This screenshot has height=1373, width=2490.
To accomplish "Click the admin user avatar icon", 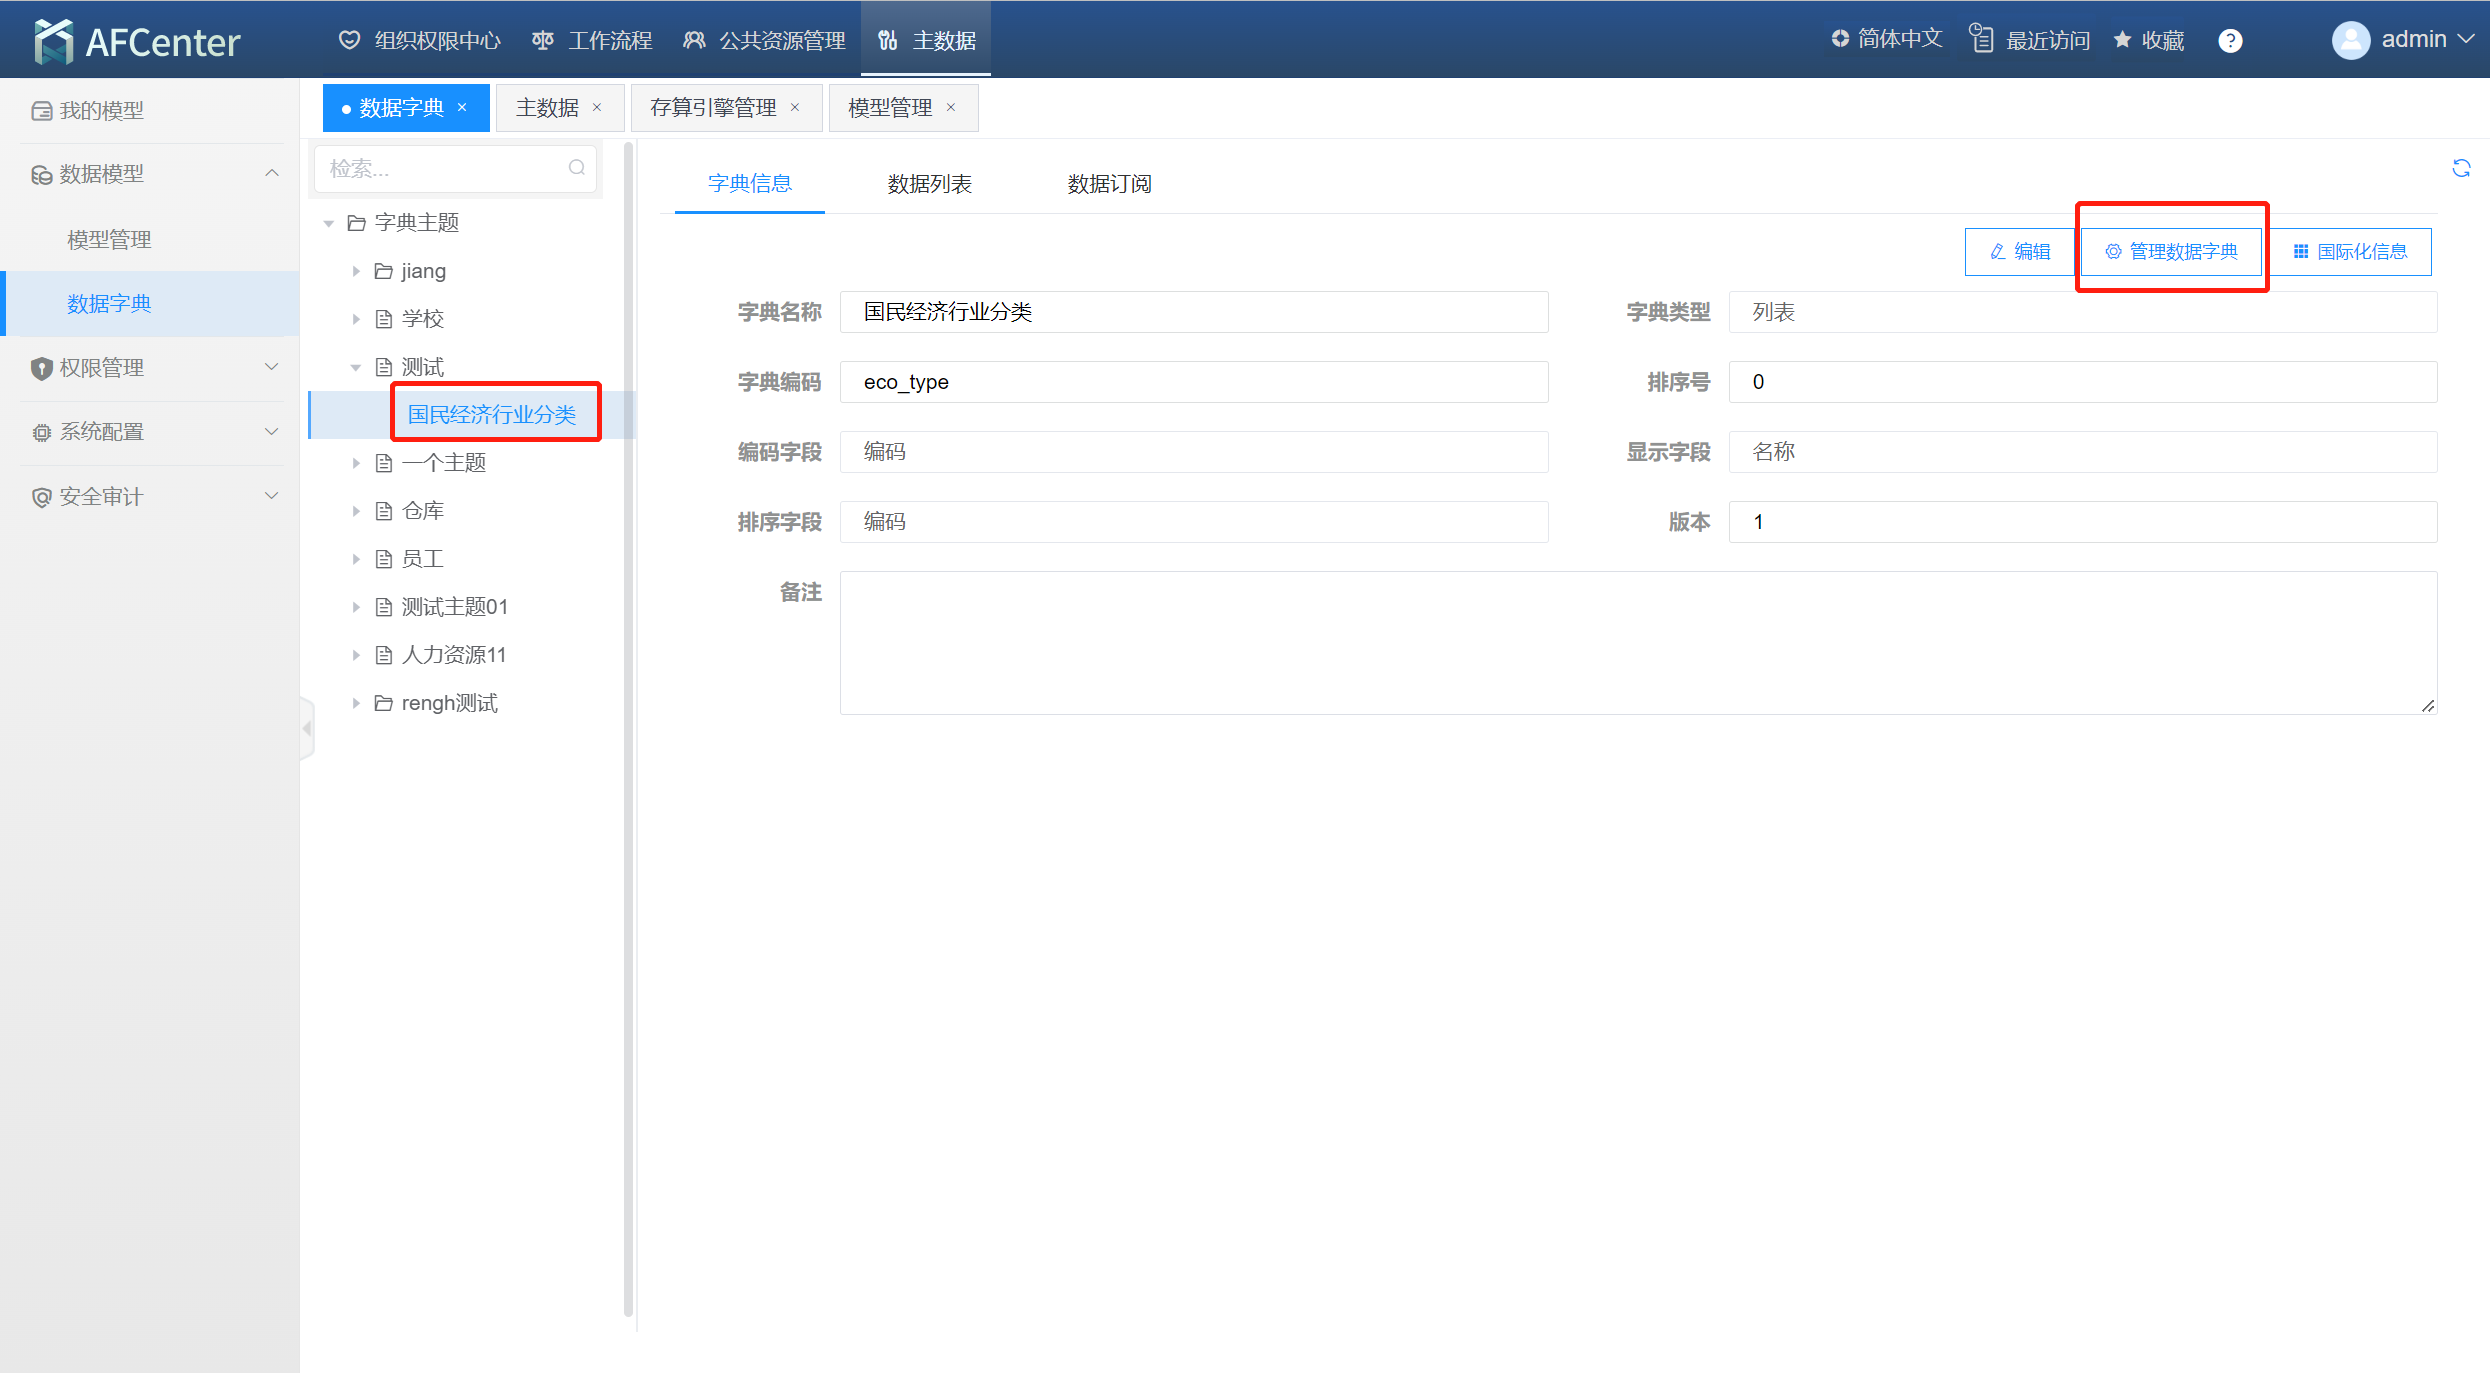I will tap(2350, 40).
